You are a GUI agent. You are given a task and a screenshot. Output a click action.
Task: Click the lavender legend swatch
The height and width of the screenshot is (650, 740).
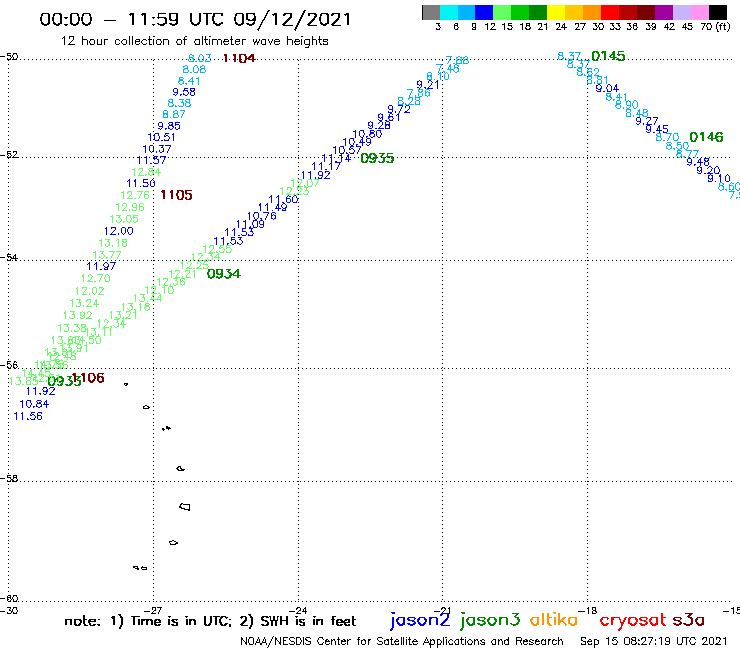(x=681, y=12)
